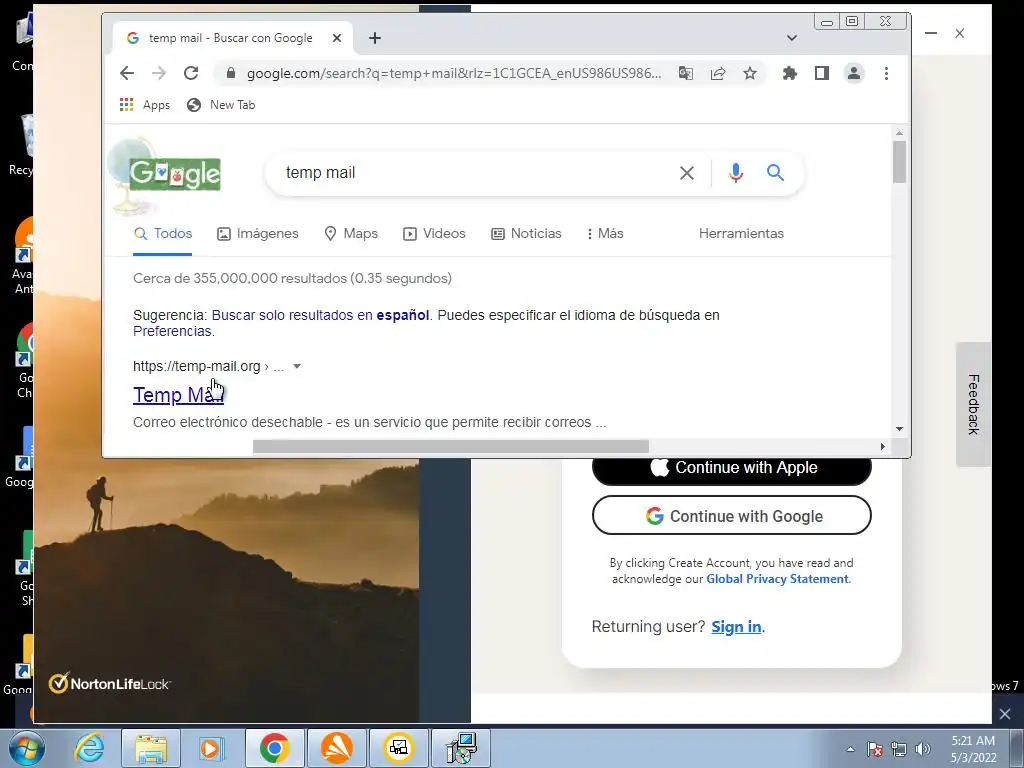Switch to the Videos tab
1024x768 pixels.
point(434,234)
